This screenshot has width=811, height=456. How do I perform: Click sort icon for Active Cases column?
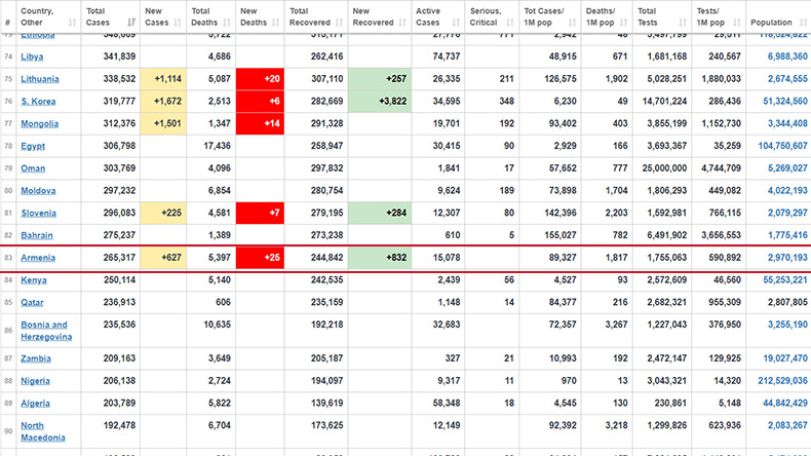point(456,22)
